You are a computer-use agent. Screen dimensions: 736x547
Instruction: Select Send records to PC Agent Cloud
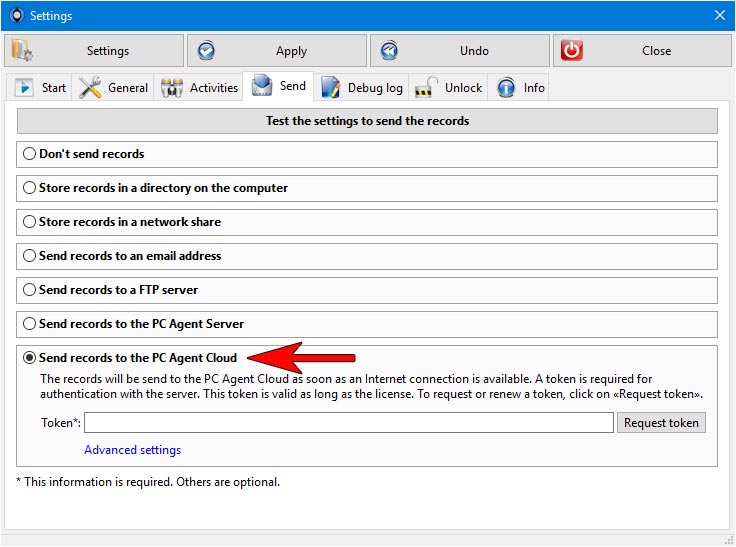point(30,358)
